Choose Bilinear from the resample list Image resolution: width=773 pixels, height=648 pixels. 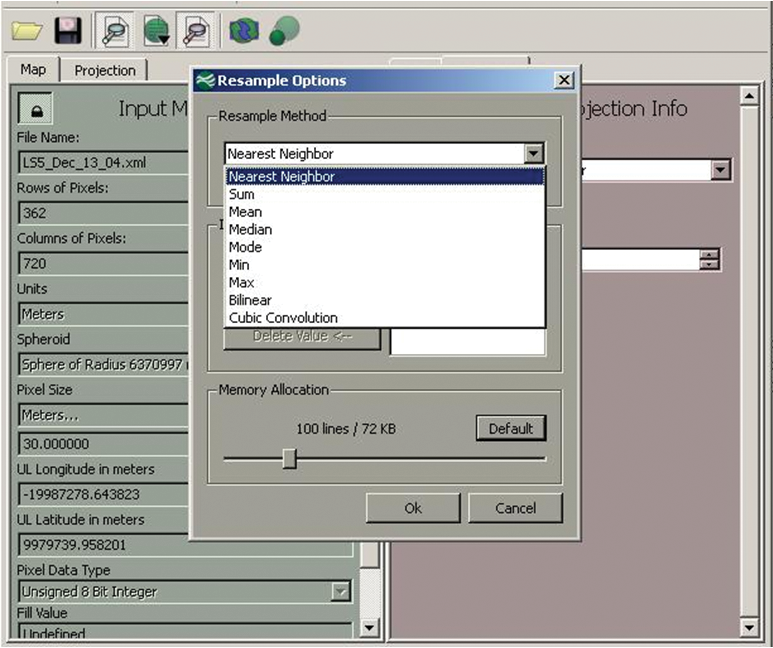pos(249,300)
